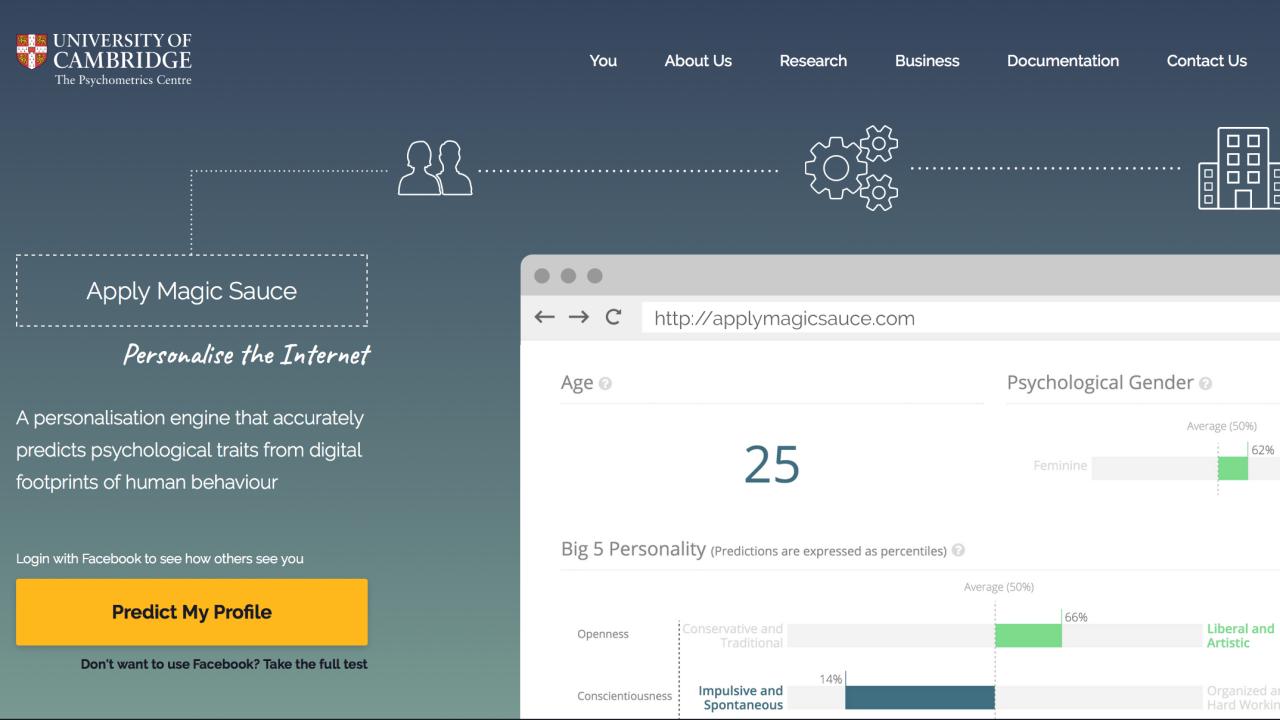
Task: Click the help icon after Big 5 Personality
Action: click(x=958, y=550)
